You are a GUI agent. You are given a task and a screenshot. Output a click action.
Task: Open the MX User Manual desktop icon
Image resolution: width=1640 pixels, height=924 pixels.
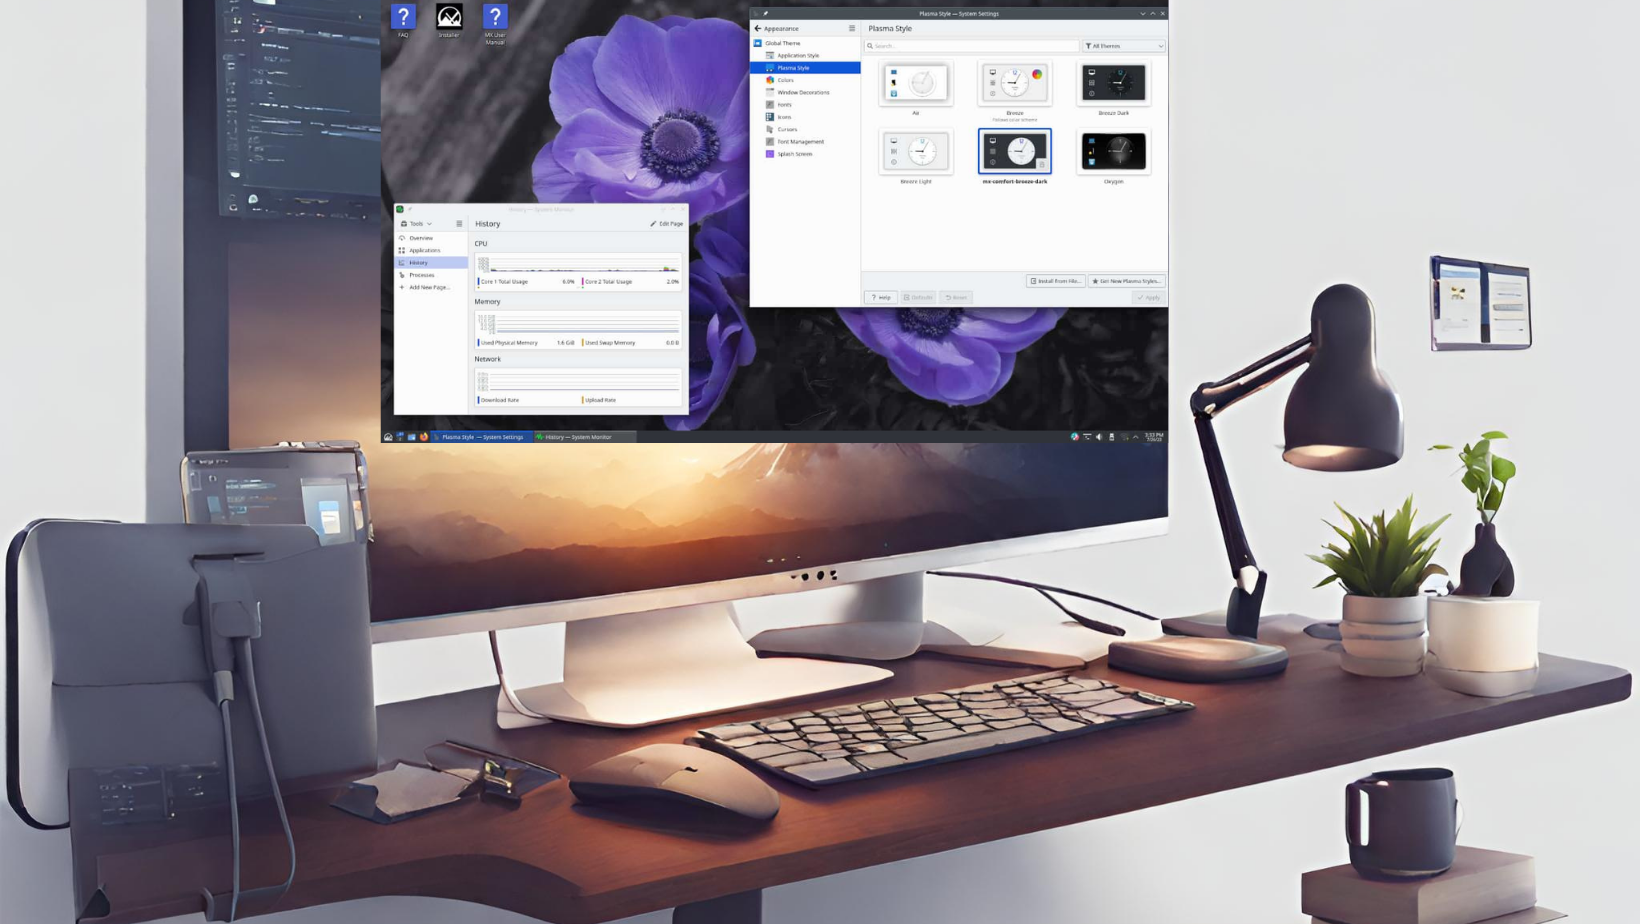tap(495, 23)
